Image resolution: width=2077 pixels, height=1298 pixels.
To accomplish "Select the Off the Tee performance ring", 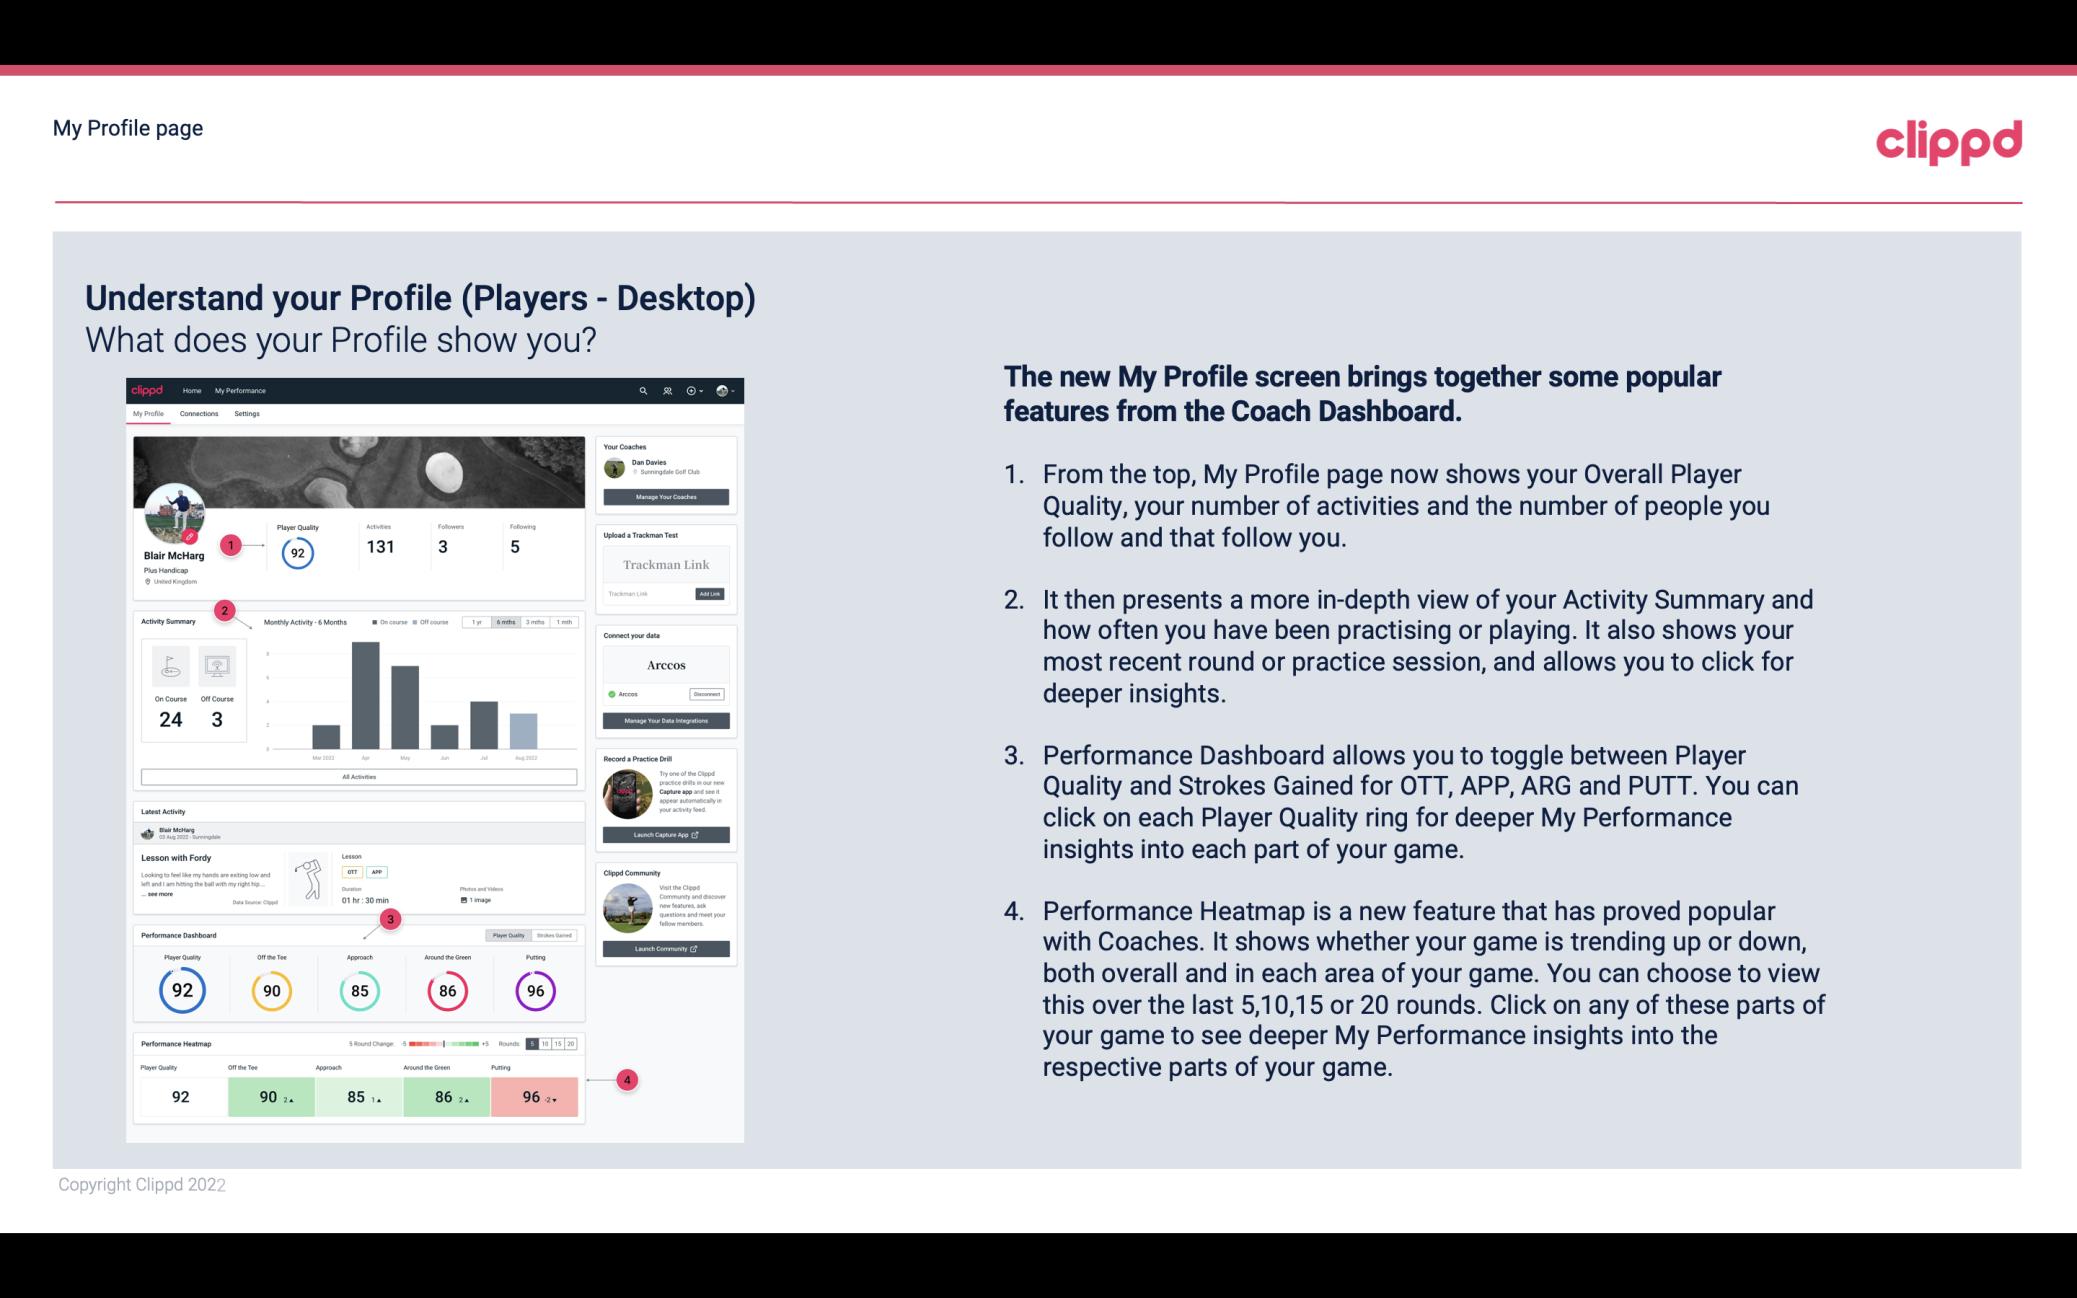I will [x=271, y=988].
